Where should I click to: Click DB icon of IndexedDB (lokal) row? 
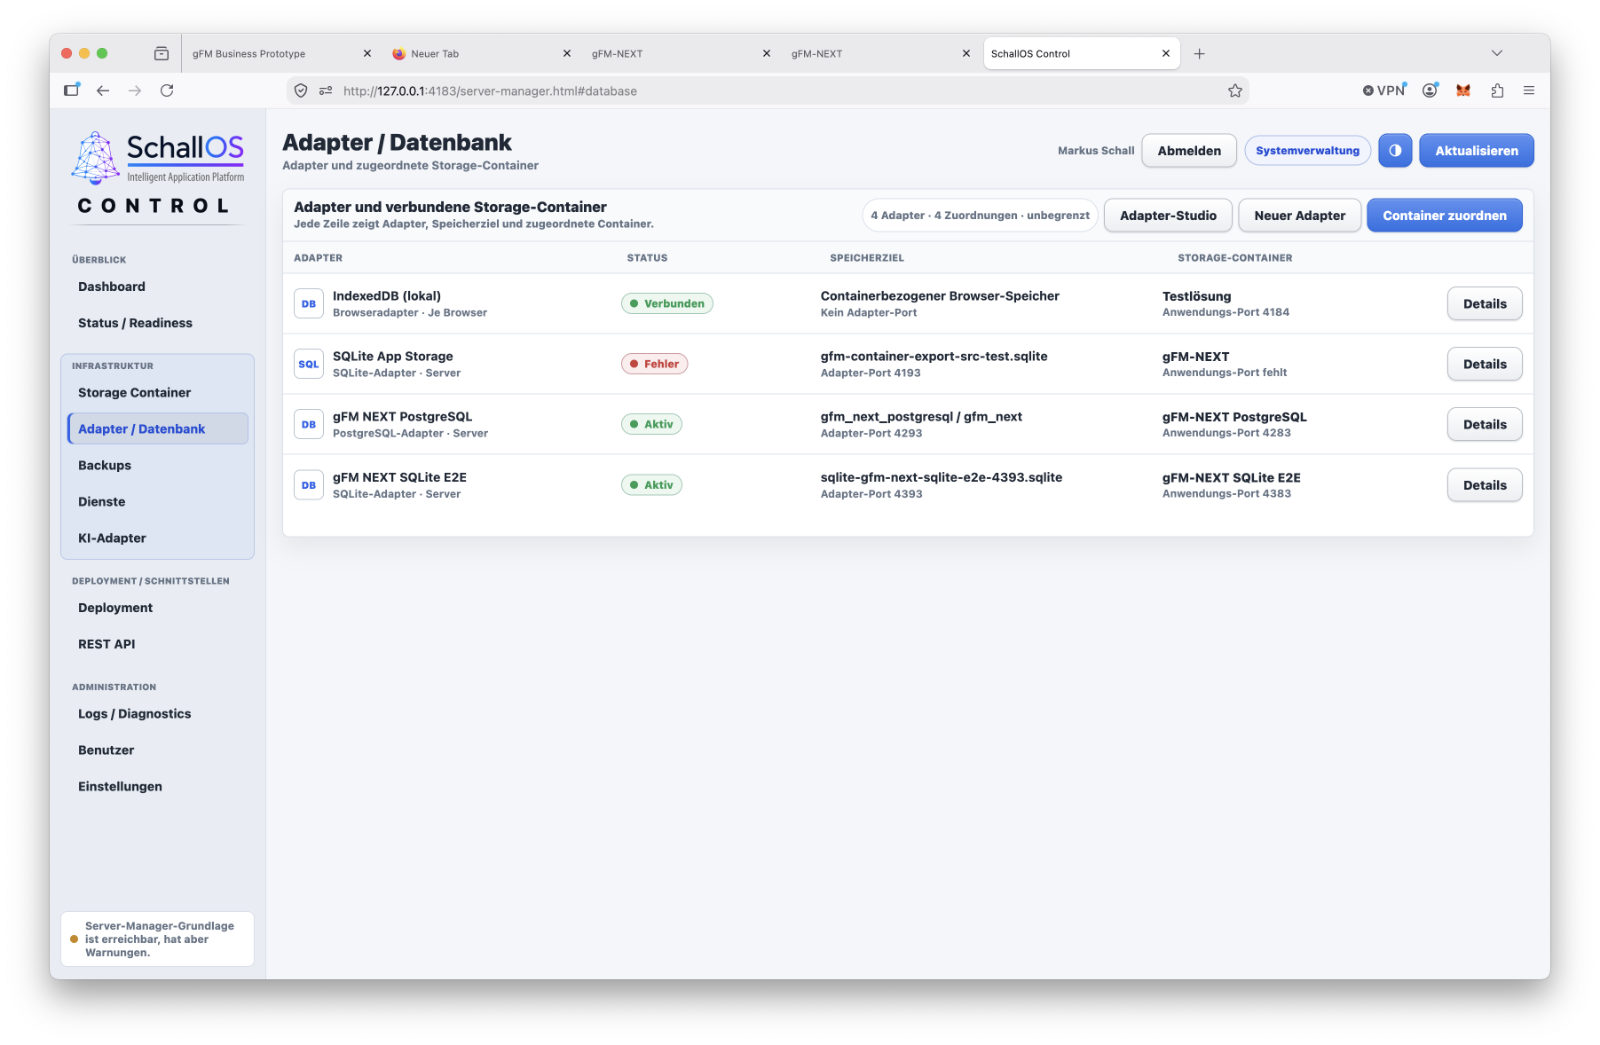pyautogui.click(x=308, y=304)
